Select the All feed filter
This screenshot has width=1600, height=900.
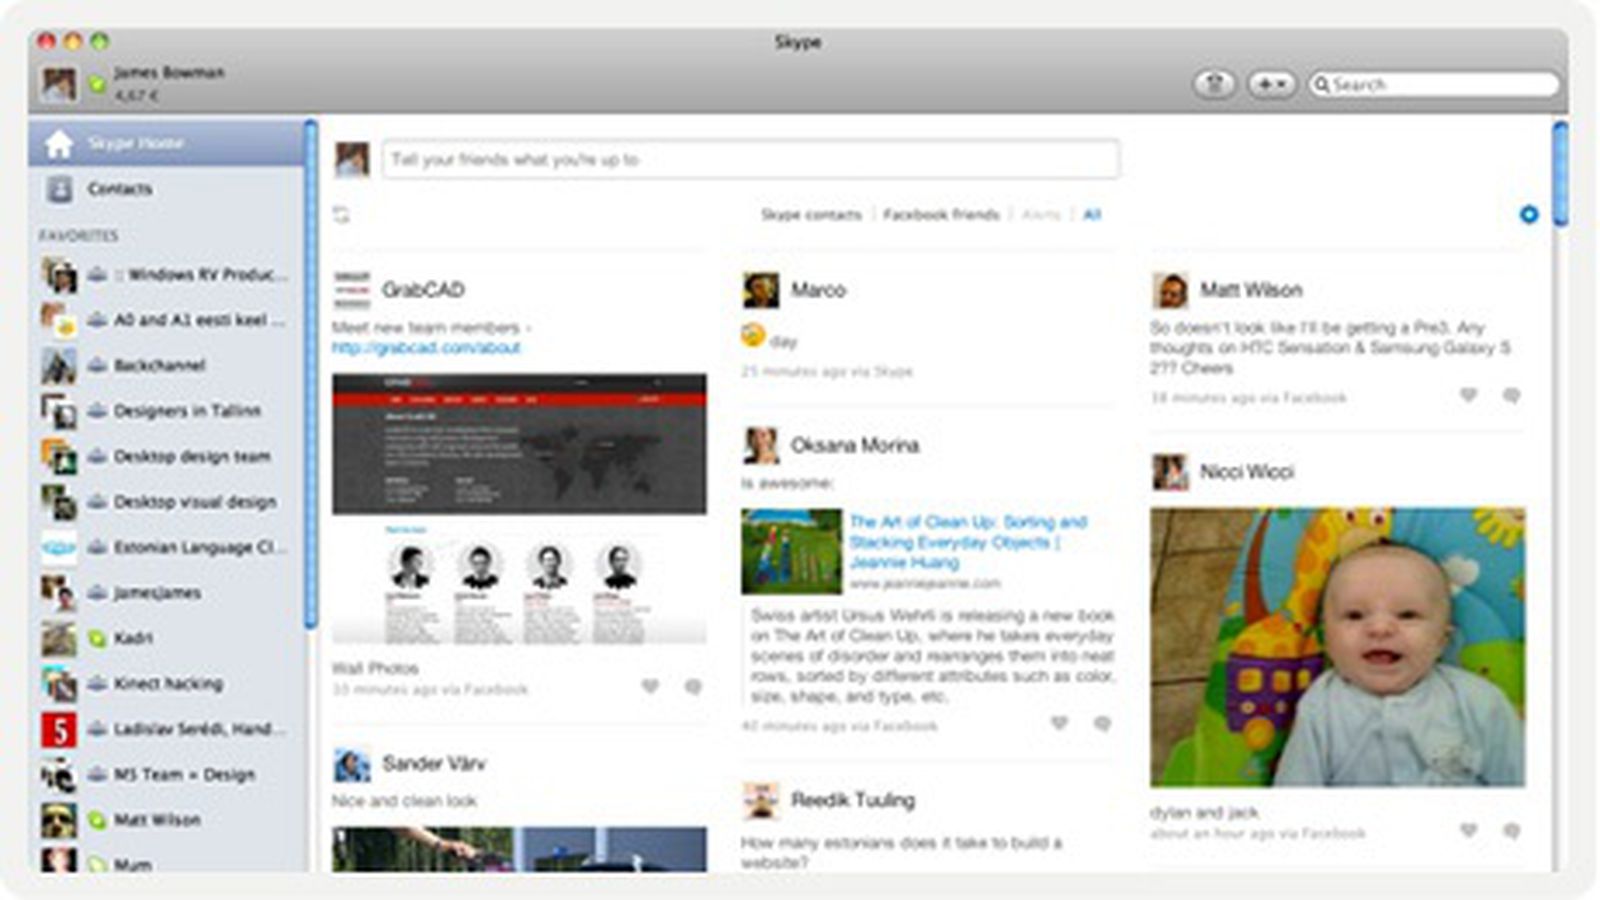[1092, 215]
